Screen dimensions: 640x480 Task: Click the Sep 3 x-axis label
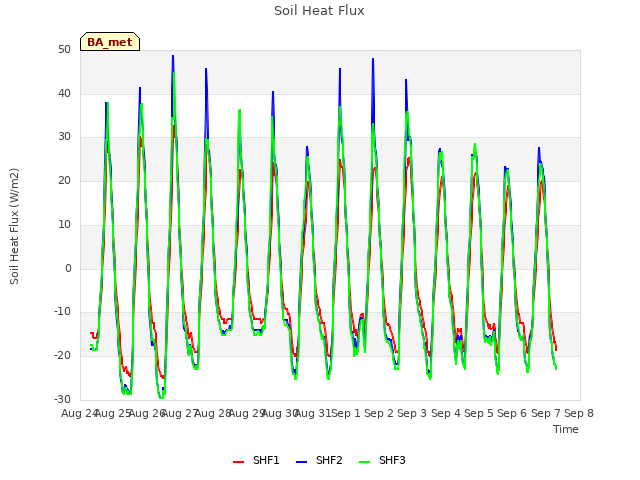[412, 413]
